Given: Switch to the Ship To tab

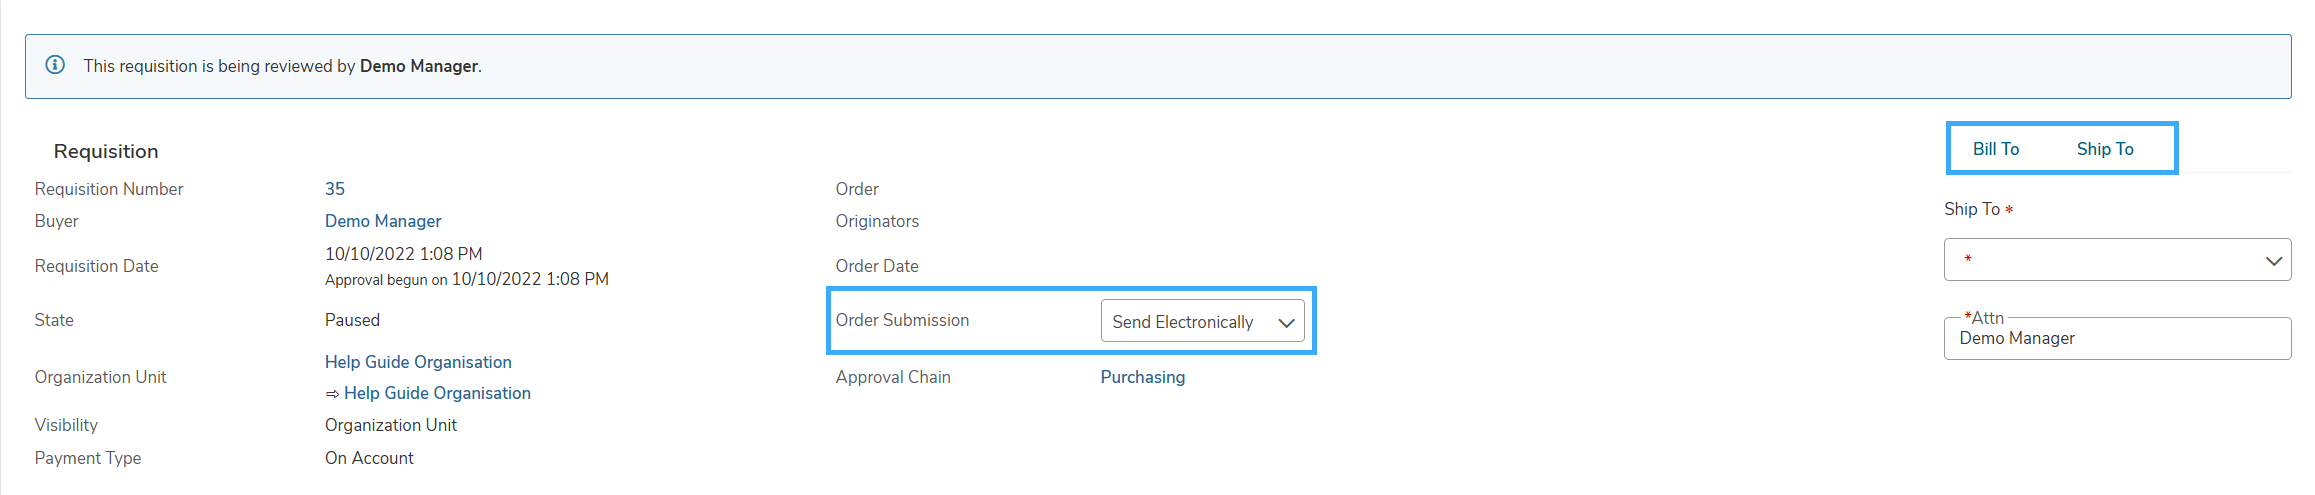Looking at the screenshot, I should click(x=2105, y=149).
